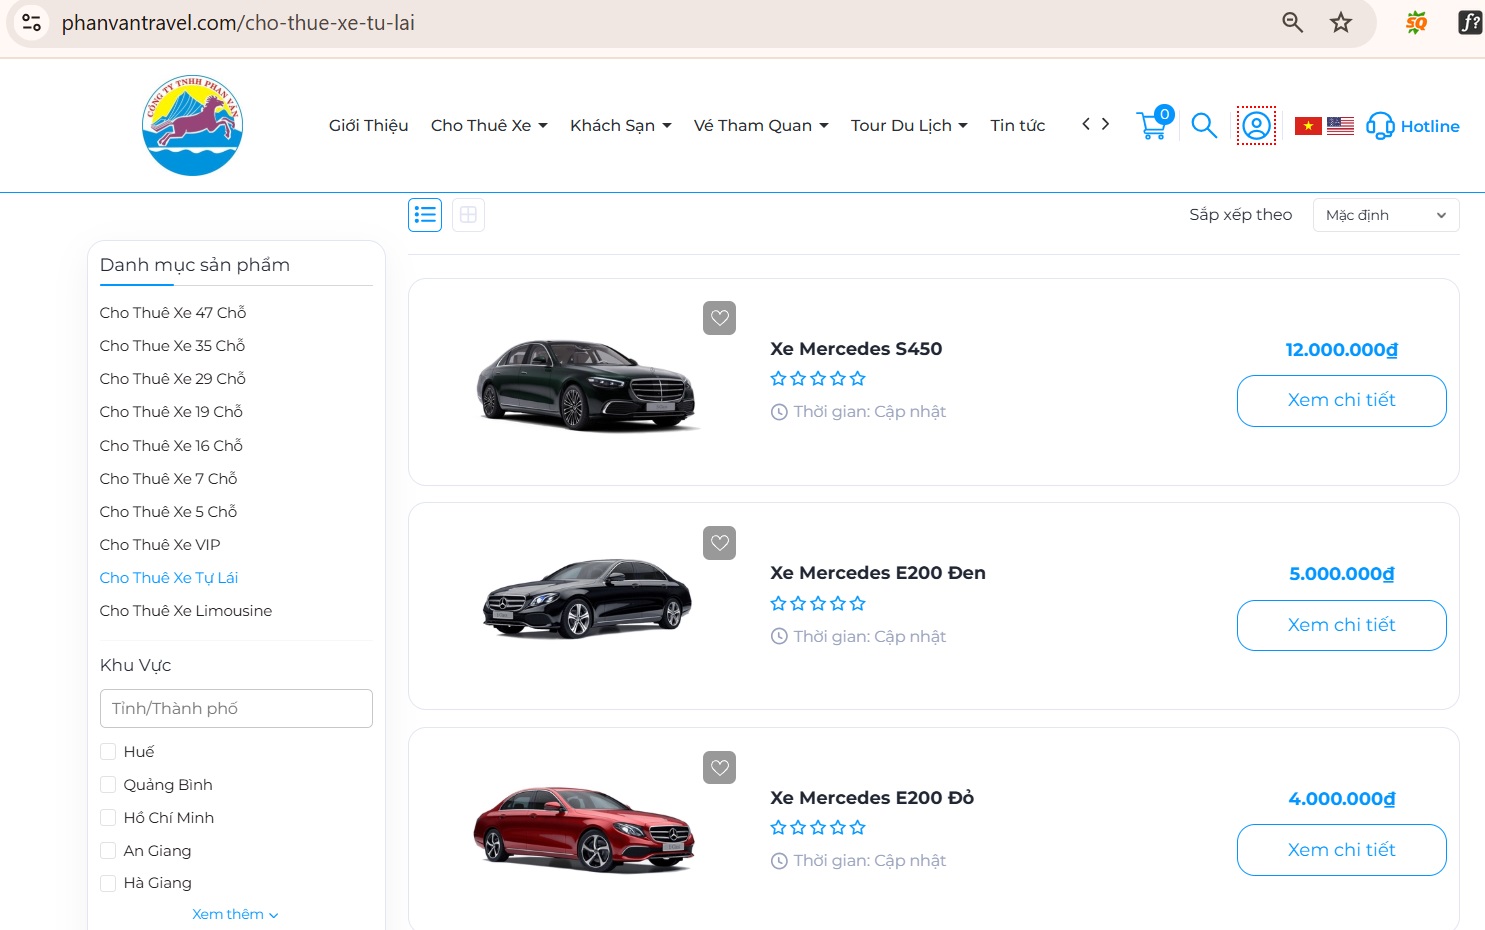Open the shopping cart
Viewport: 1485px width, 930px height.
[x=1151, y=127]
